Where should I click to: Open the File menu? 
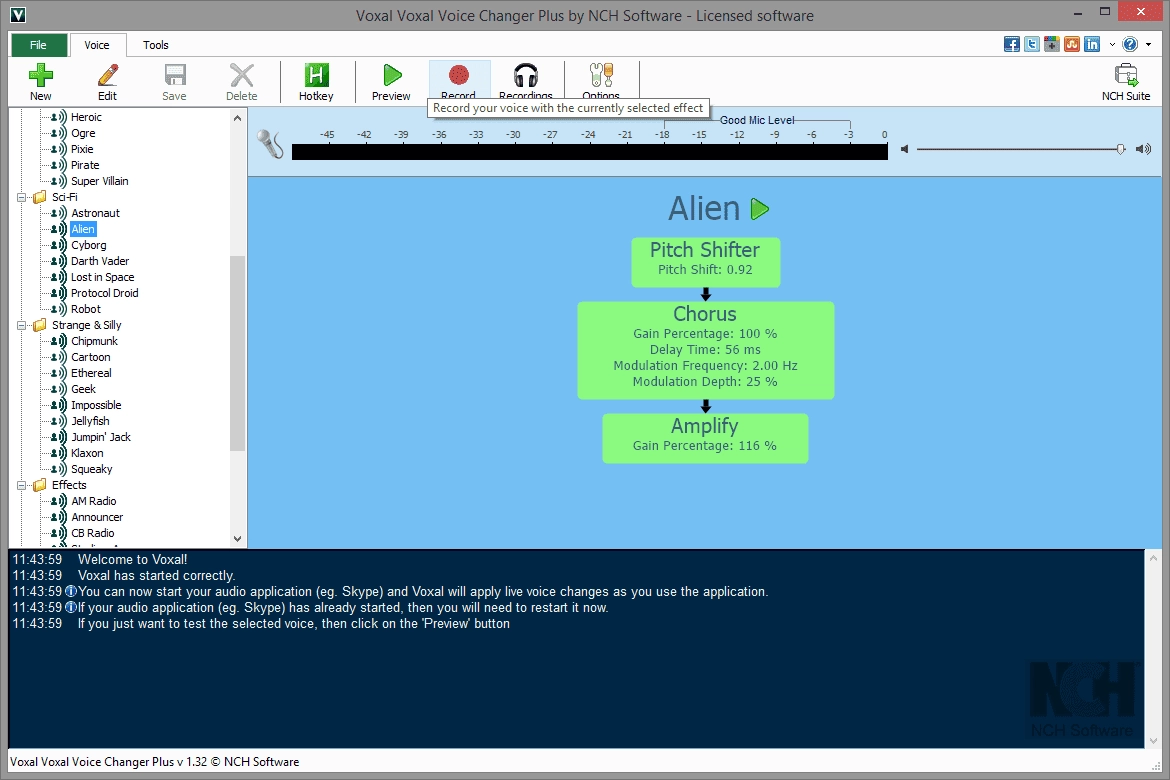(39, 45)
